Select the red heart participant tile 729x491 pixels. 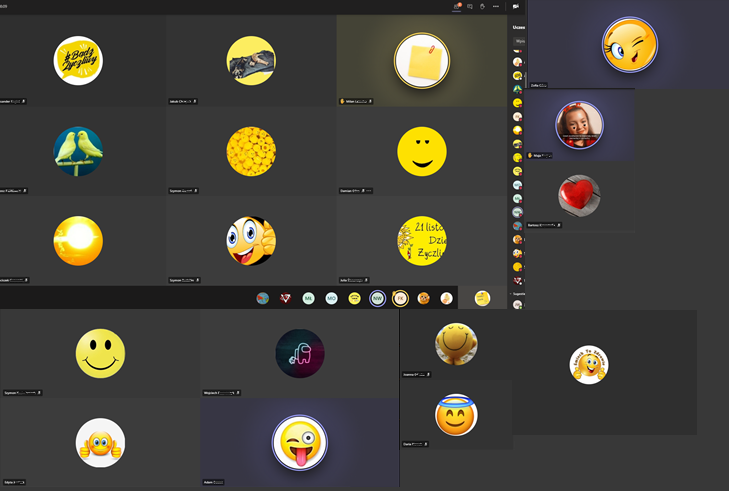(579, 195)
